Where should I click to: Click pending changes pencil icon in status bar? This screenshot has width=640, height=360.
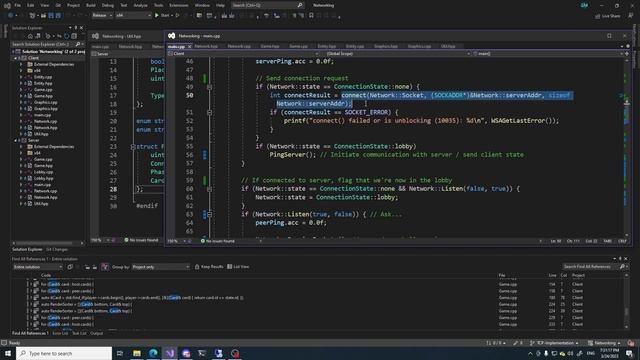518,343
